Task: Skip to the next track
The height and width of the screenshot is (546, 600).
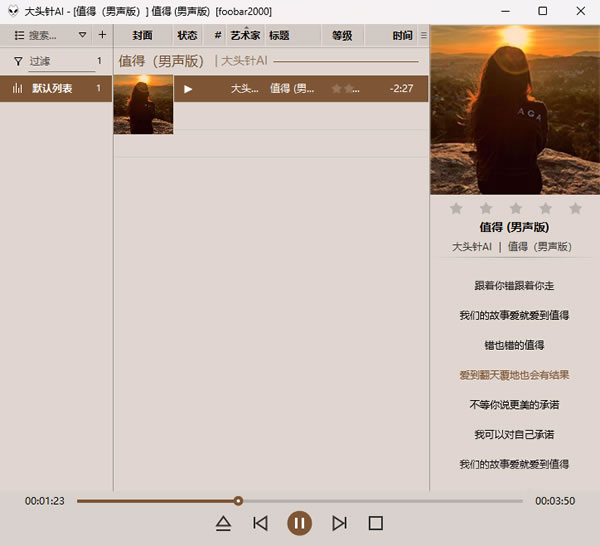Action: click(x=339, y=523)
